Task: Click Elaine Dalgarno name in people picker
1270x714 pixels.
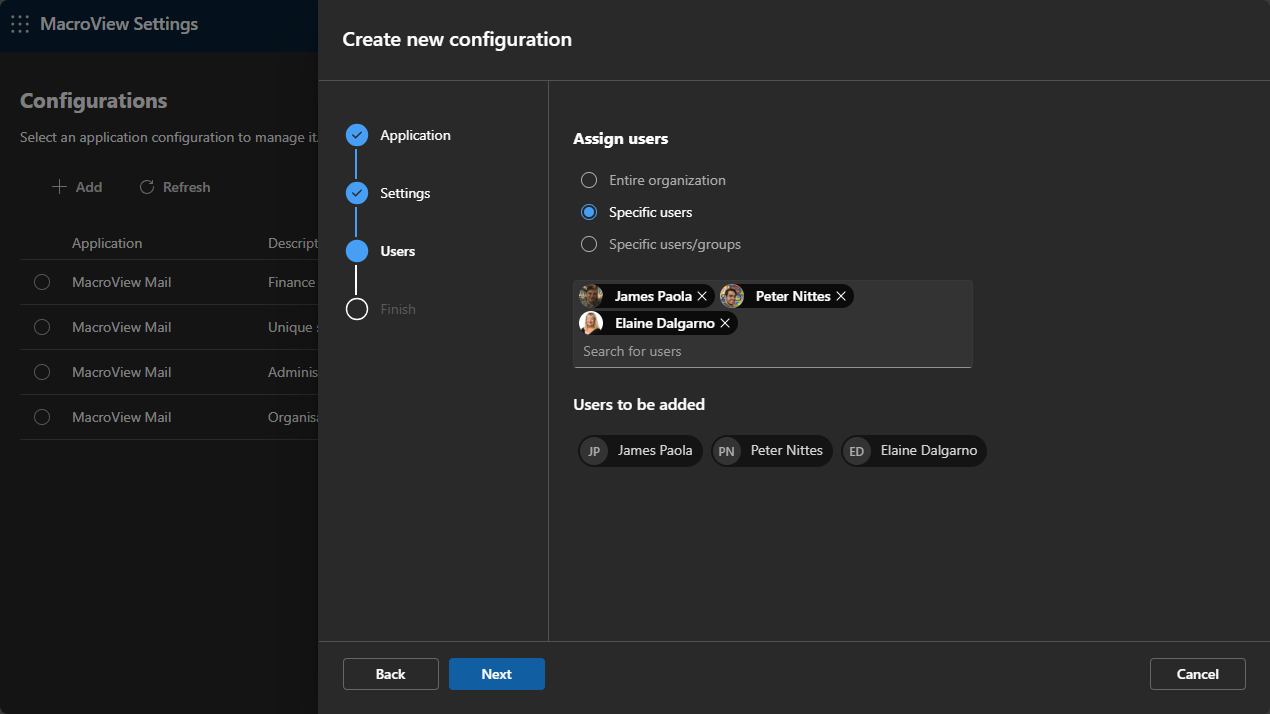Action: pos(664,323)
